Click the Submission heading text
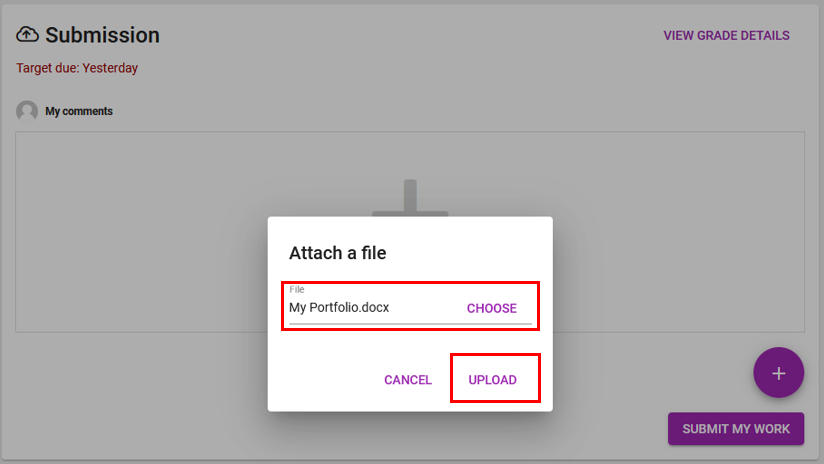This screenshot has width=824, height=464. (102, 35)
